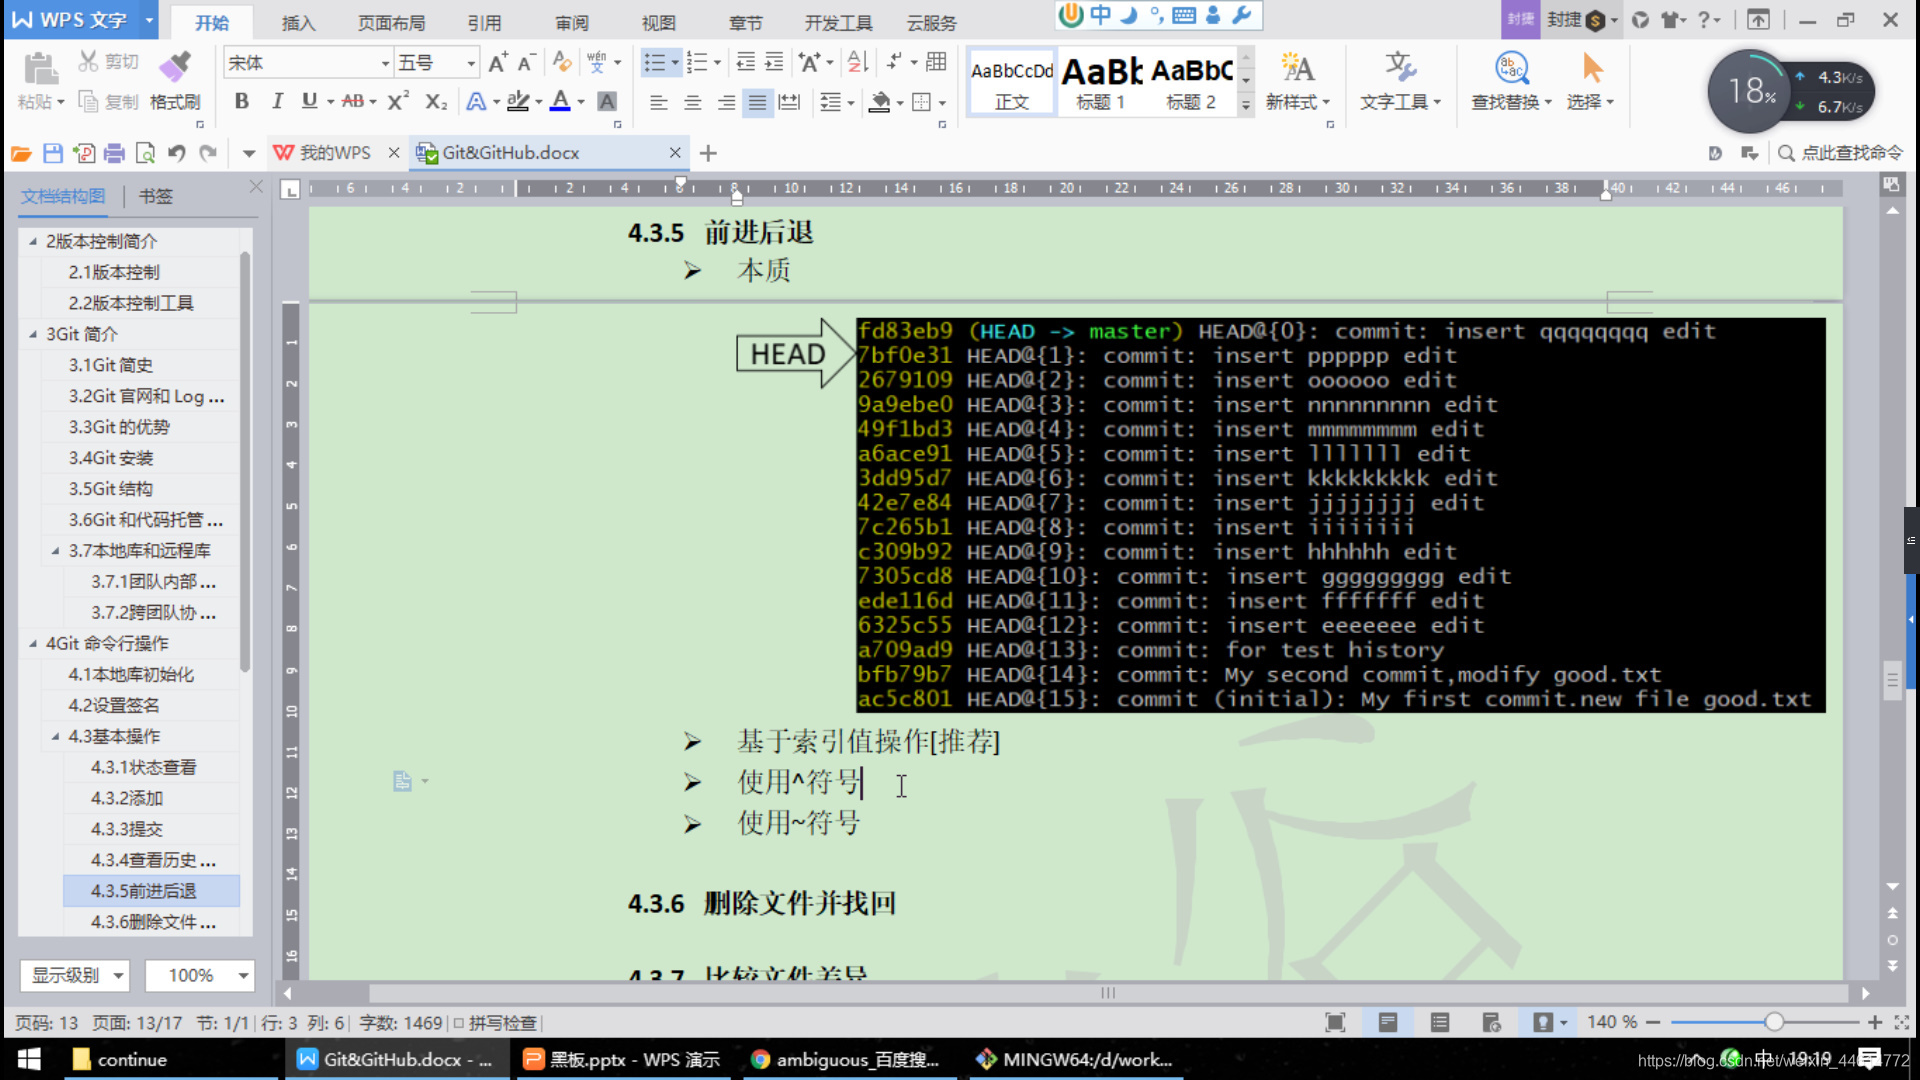
Task: Navigate to 4.3.6删除文件 heading in outline
Action: pyautogui.click(x=152, y=922)
